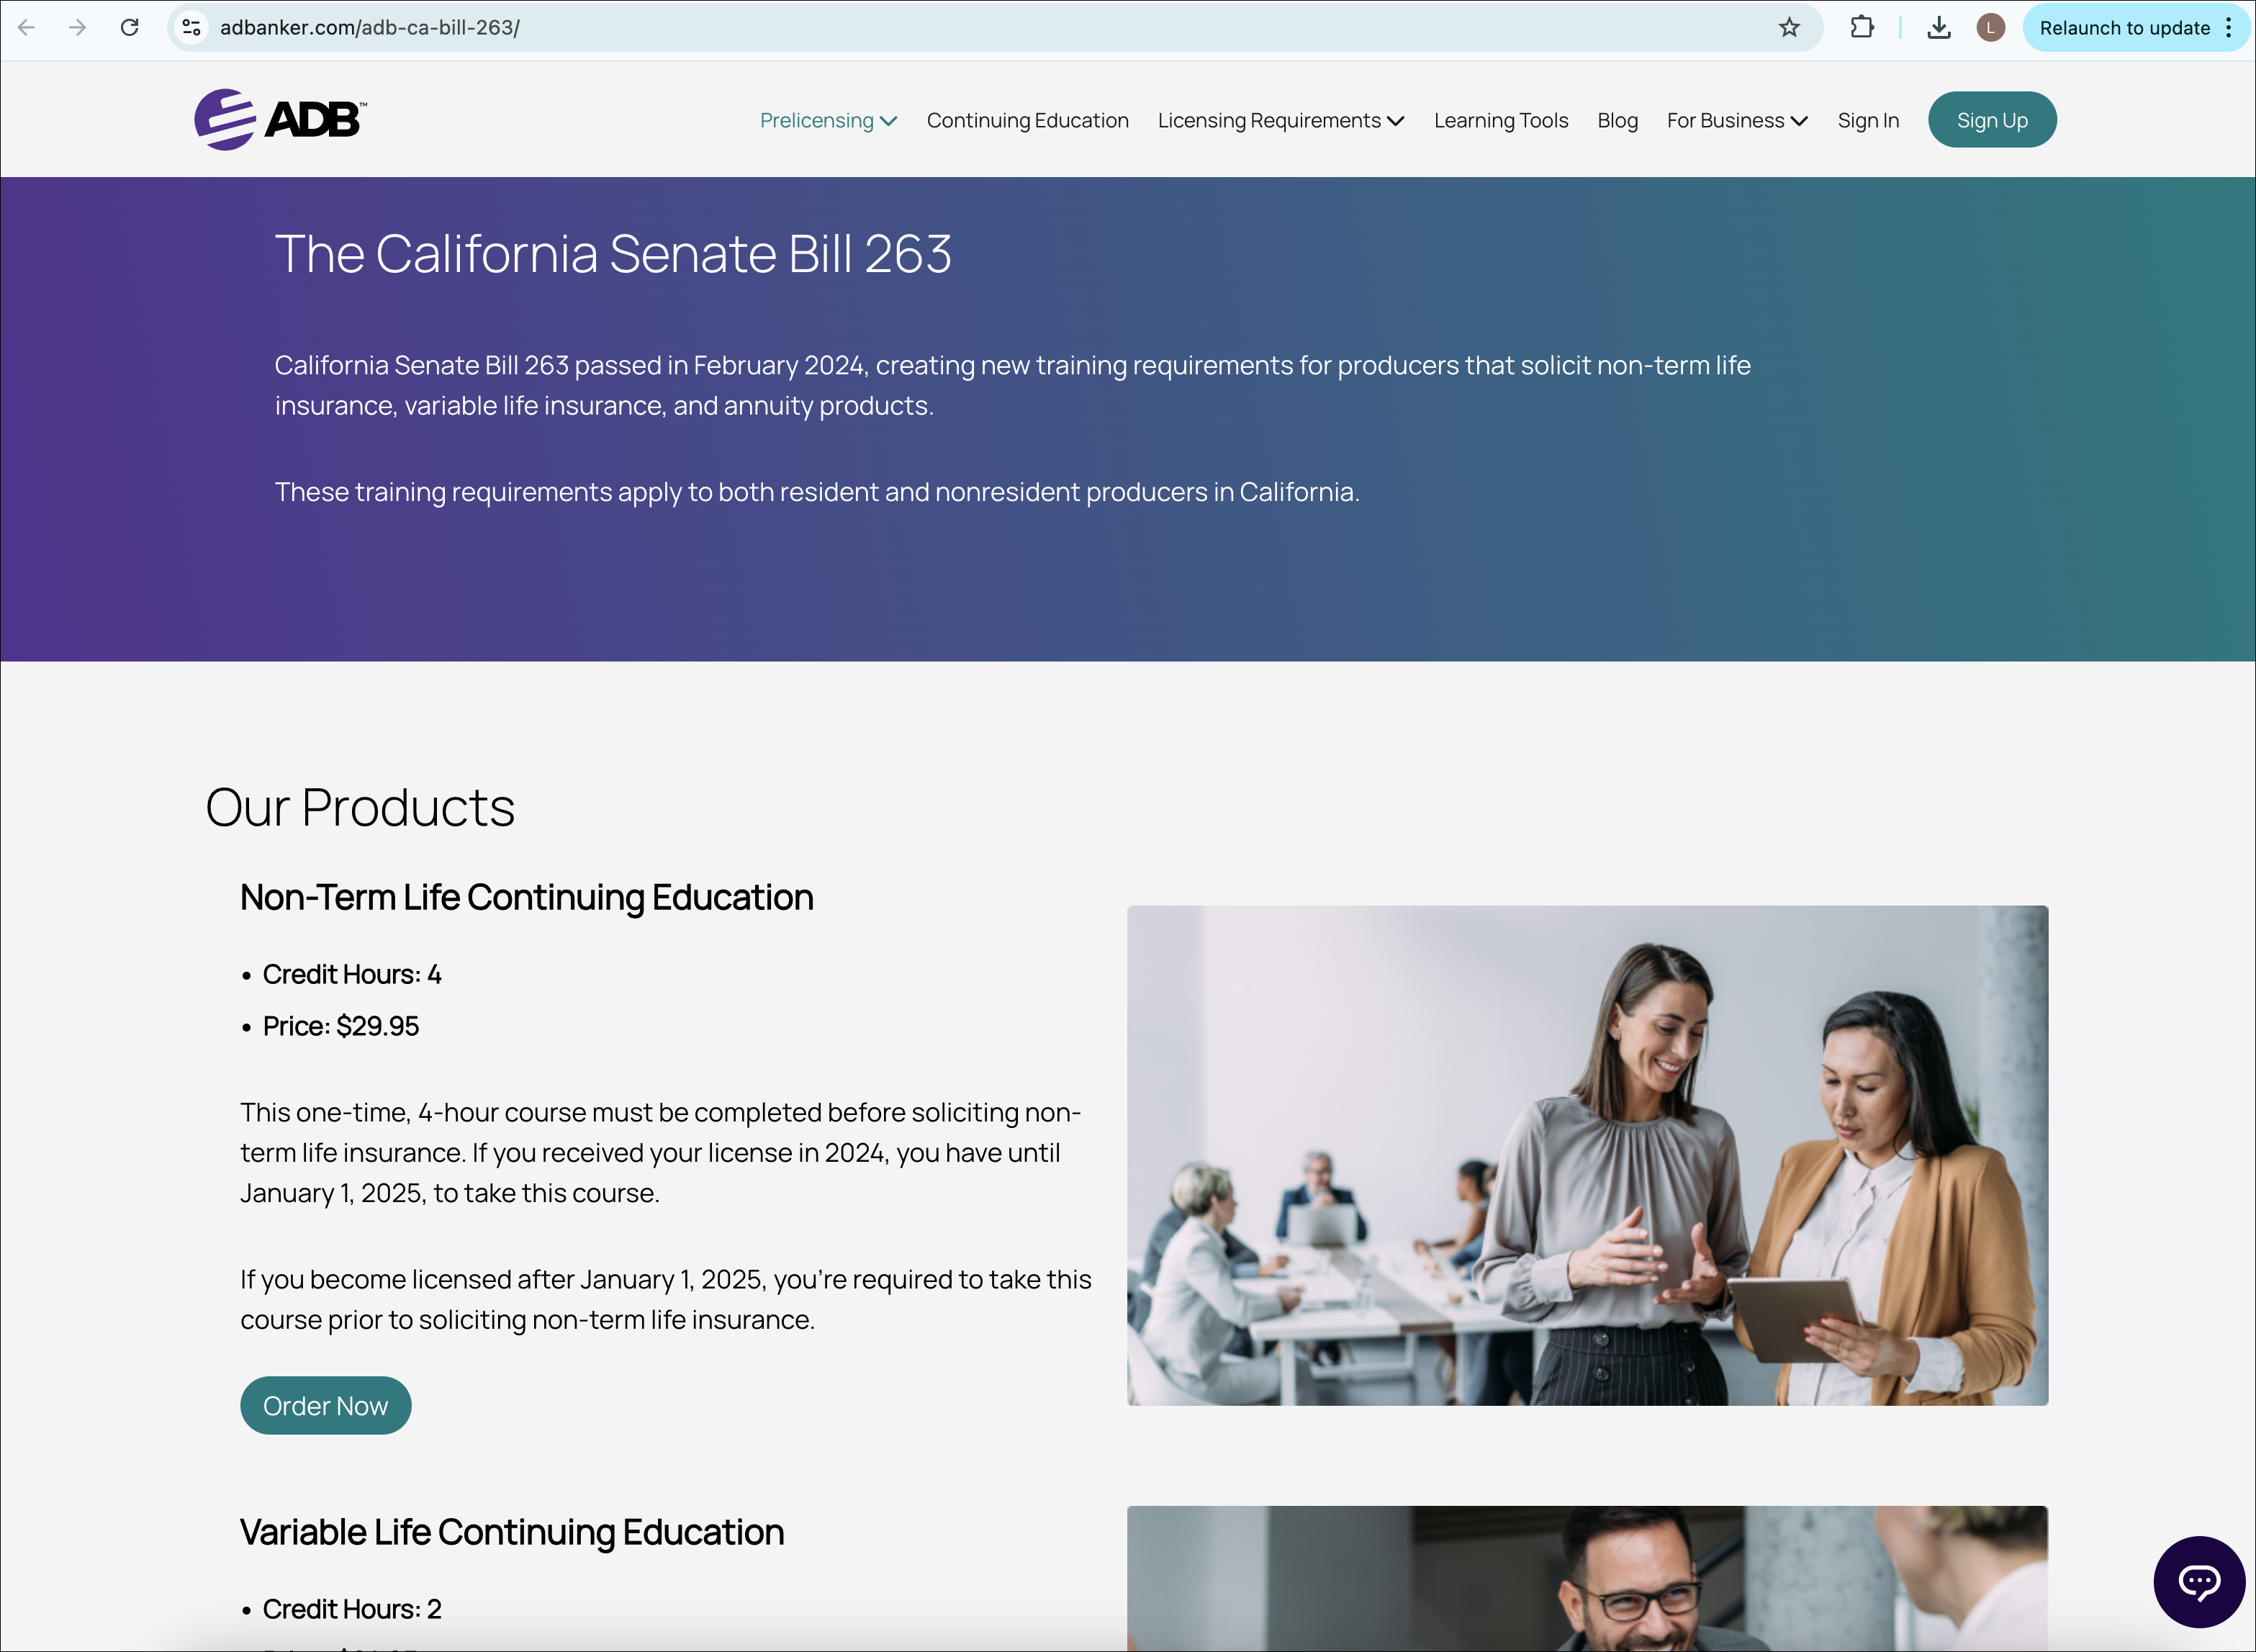Image resolution: width=2256 pixels, height=1652 pixels.
Task: Open the user profile avatar
Action: pyautogui.click(x=1990, y=28)
